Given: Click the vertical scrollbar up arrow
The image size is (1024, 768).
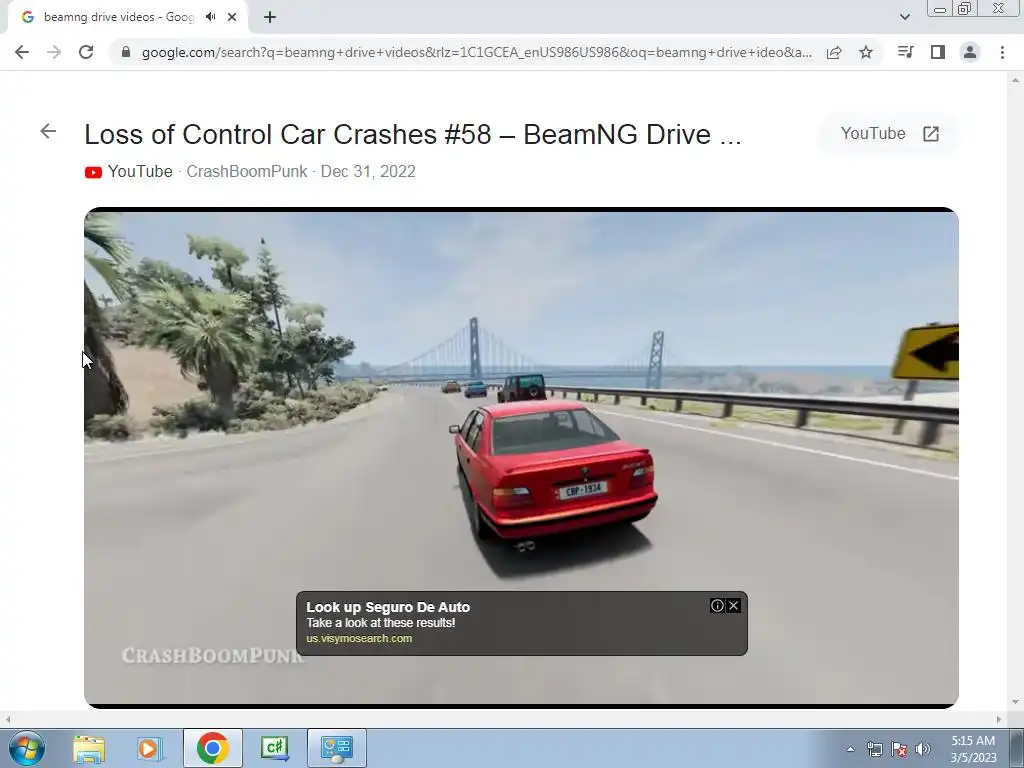Looking at the screenshot, I should [x=1016, y=80].
